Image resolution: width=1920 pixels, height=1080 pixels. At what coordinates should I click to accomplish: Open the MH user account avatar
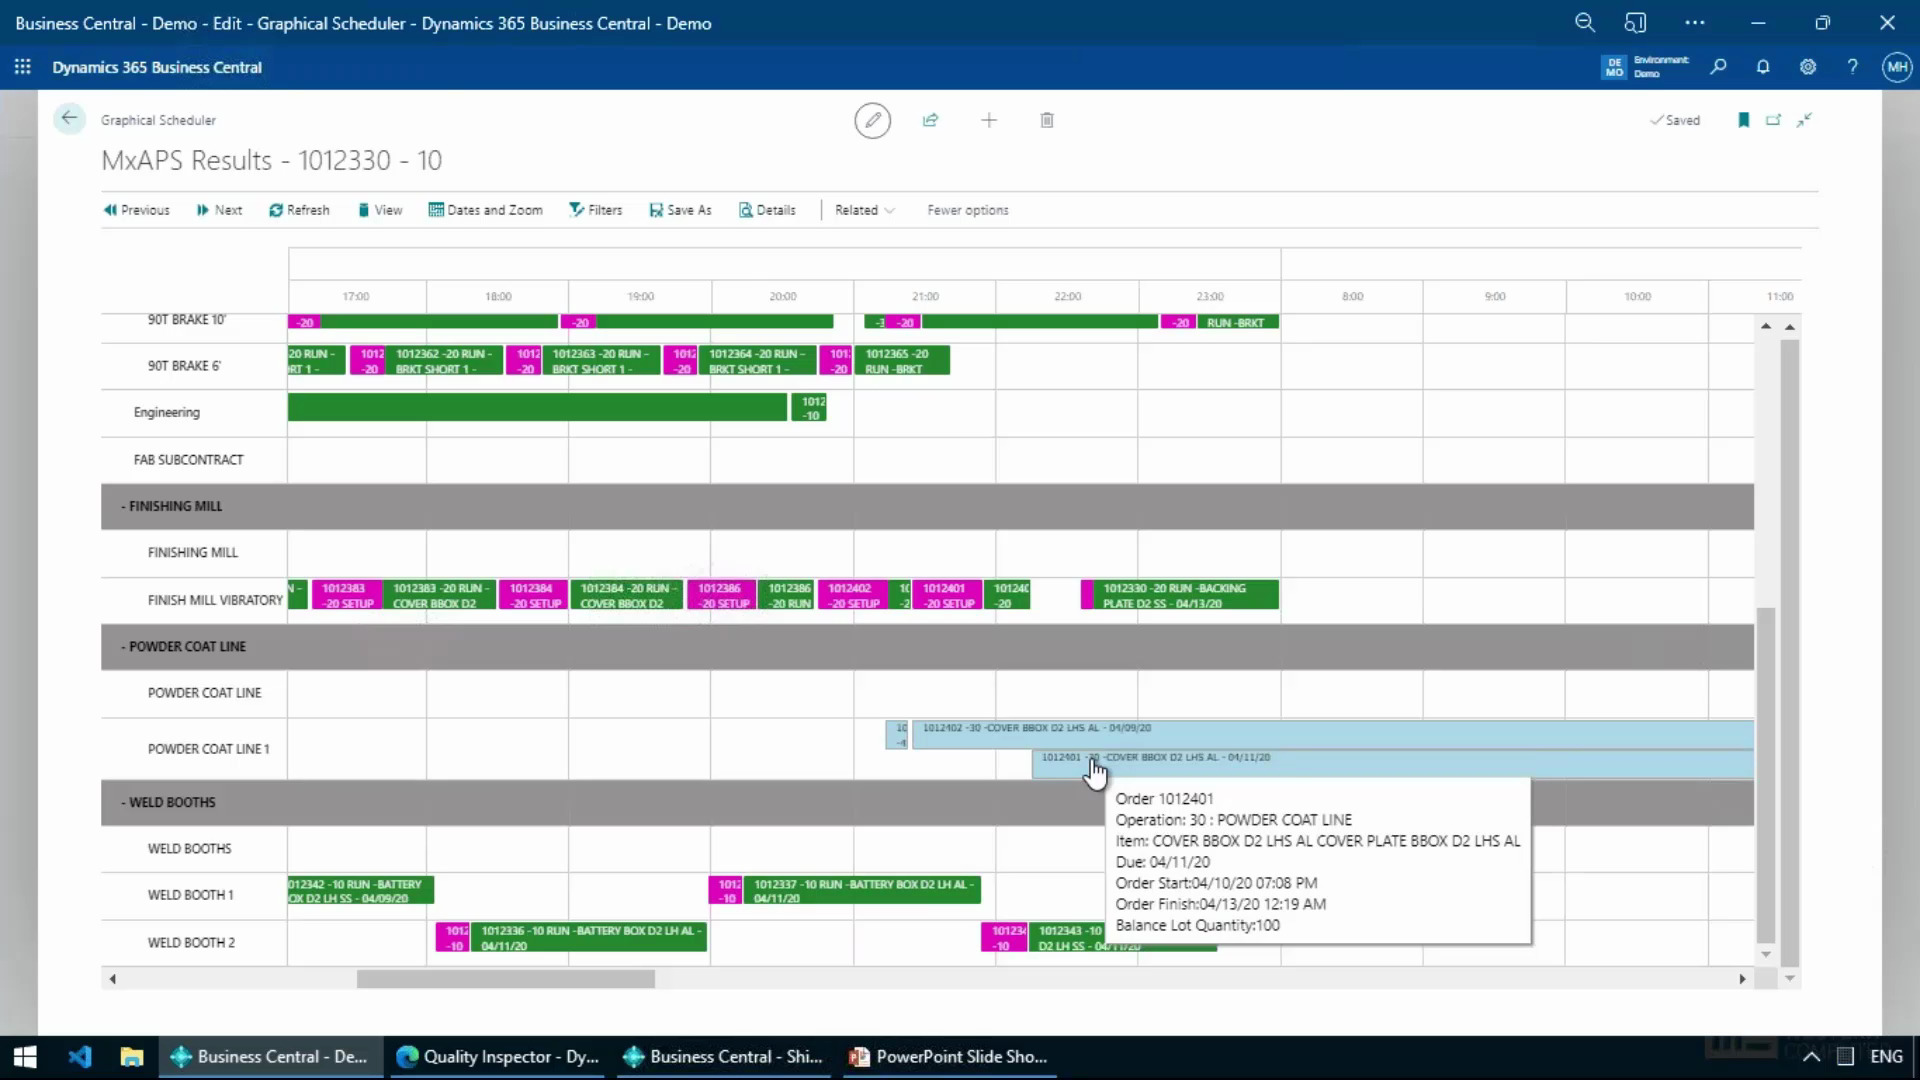tap(1897, 67)
